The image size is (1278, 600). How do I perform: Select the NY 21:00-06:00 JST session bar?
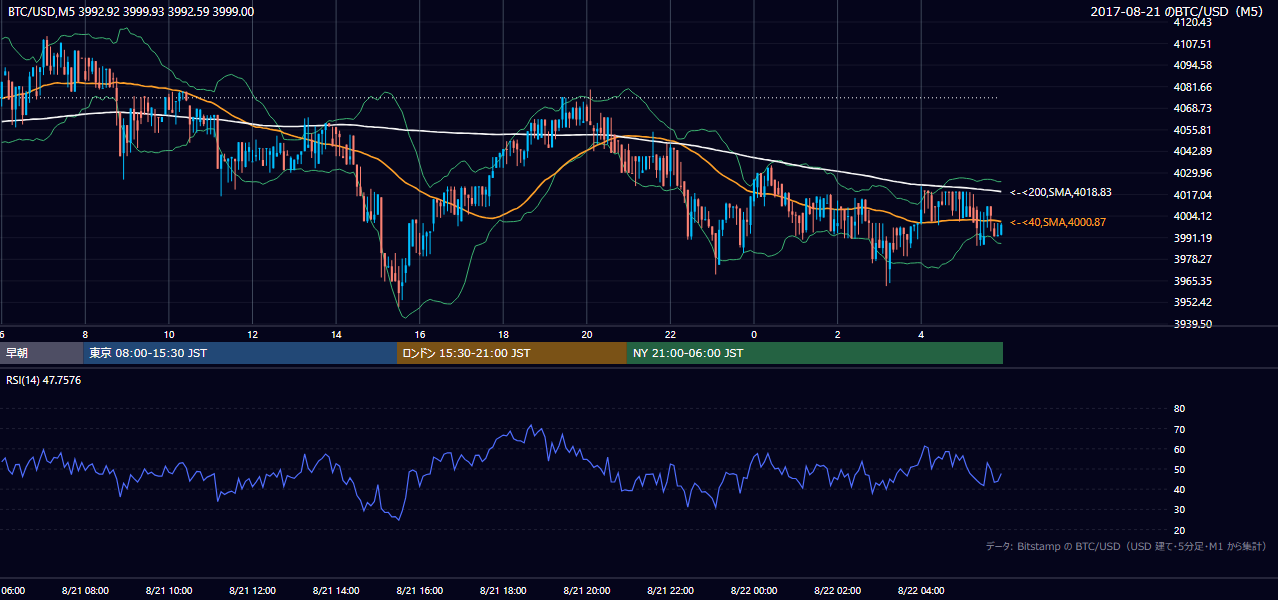point(815,353)
